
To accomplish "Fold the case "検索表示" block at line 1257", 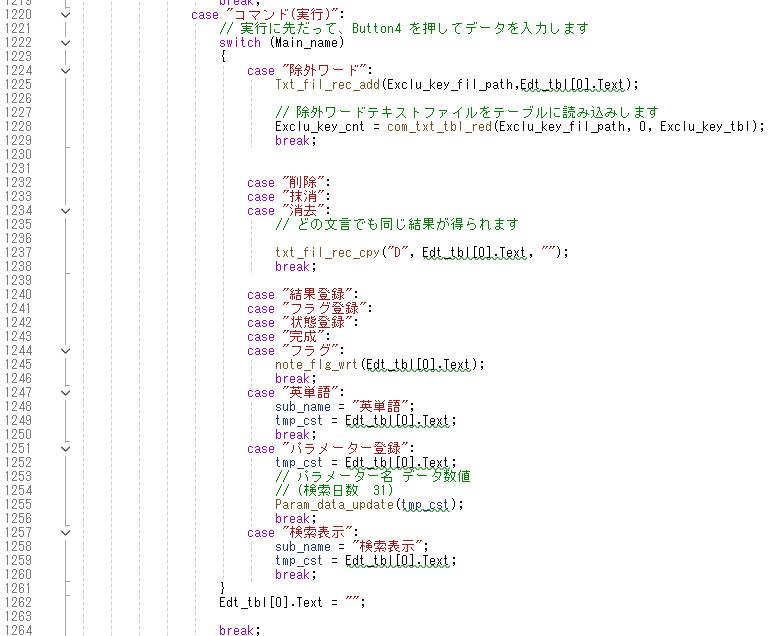I will point(66,533).
